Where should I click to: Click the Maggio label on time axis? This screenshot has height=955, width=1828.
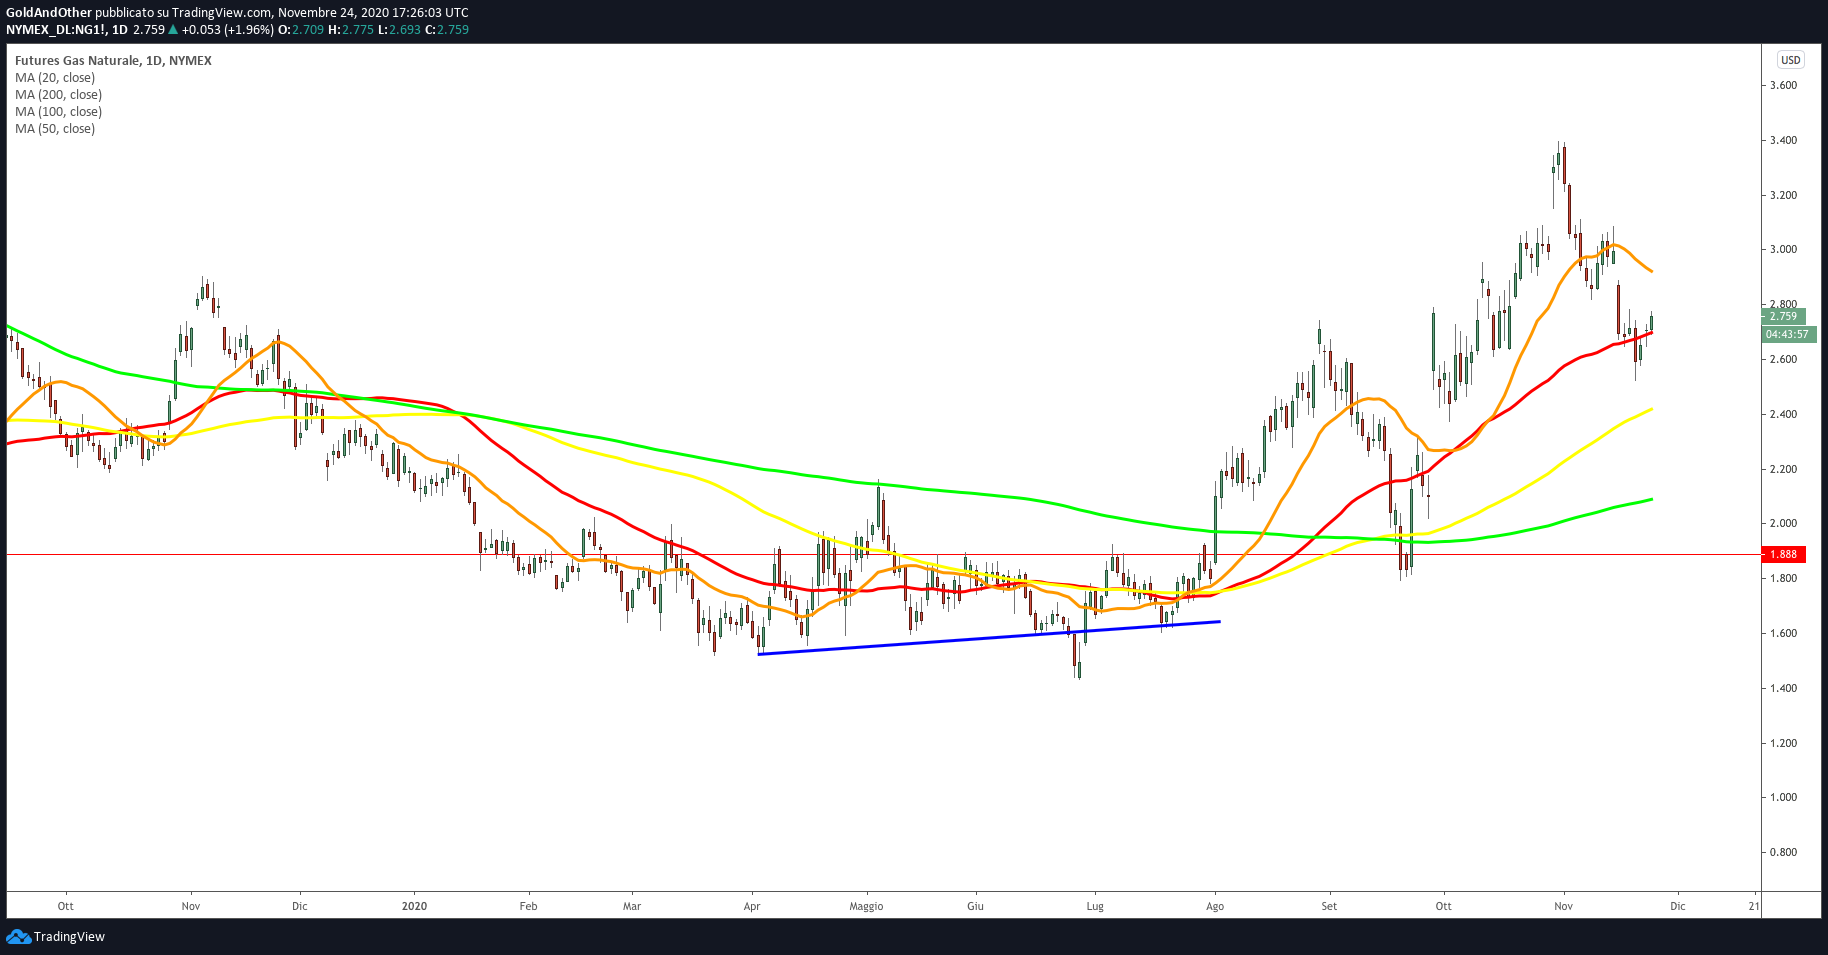pos(867,907)
